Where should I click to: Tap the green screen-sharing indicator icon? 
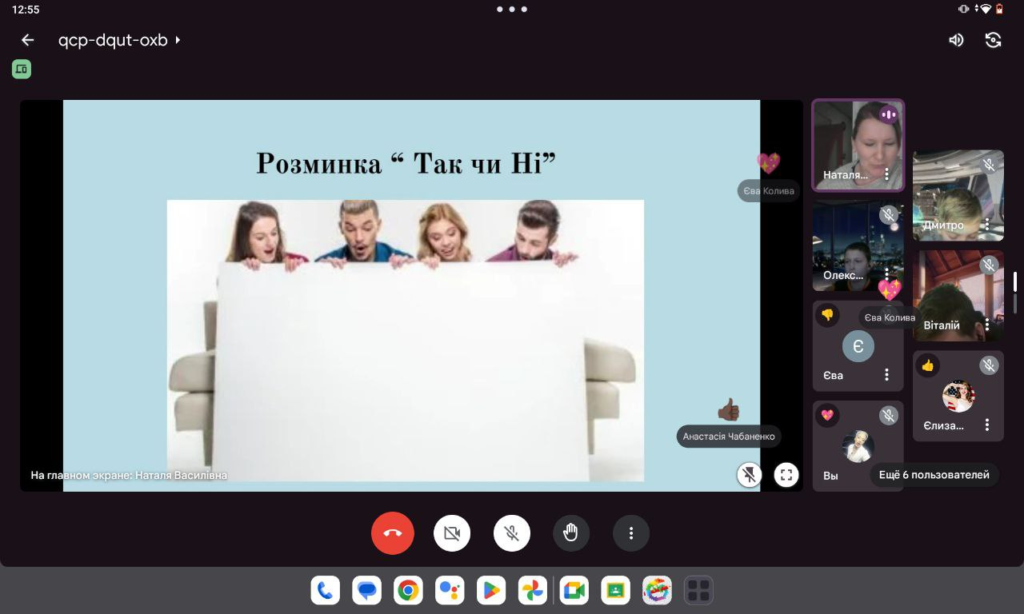click(22, 69)
